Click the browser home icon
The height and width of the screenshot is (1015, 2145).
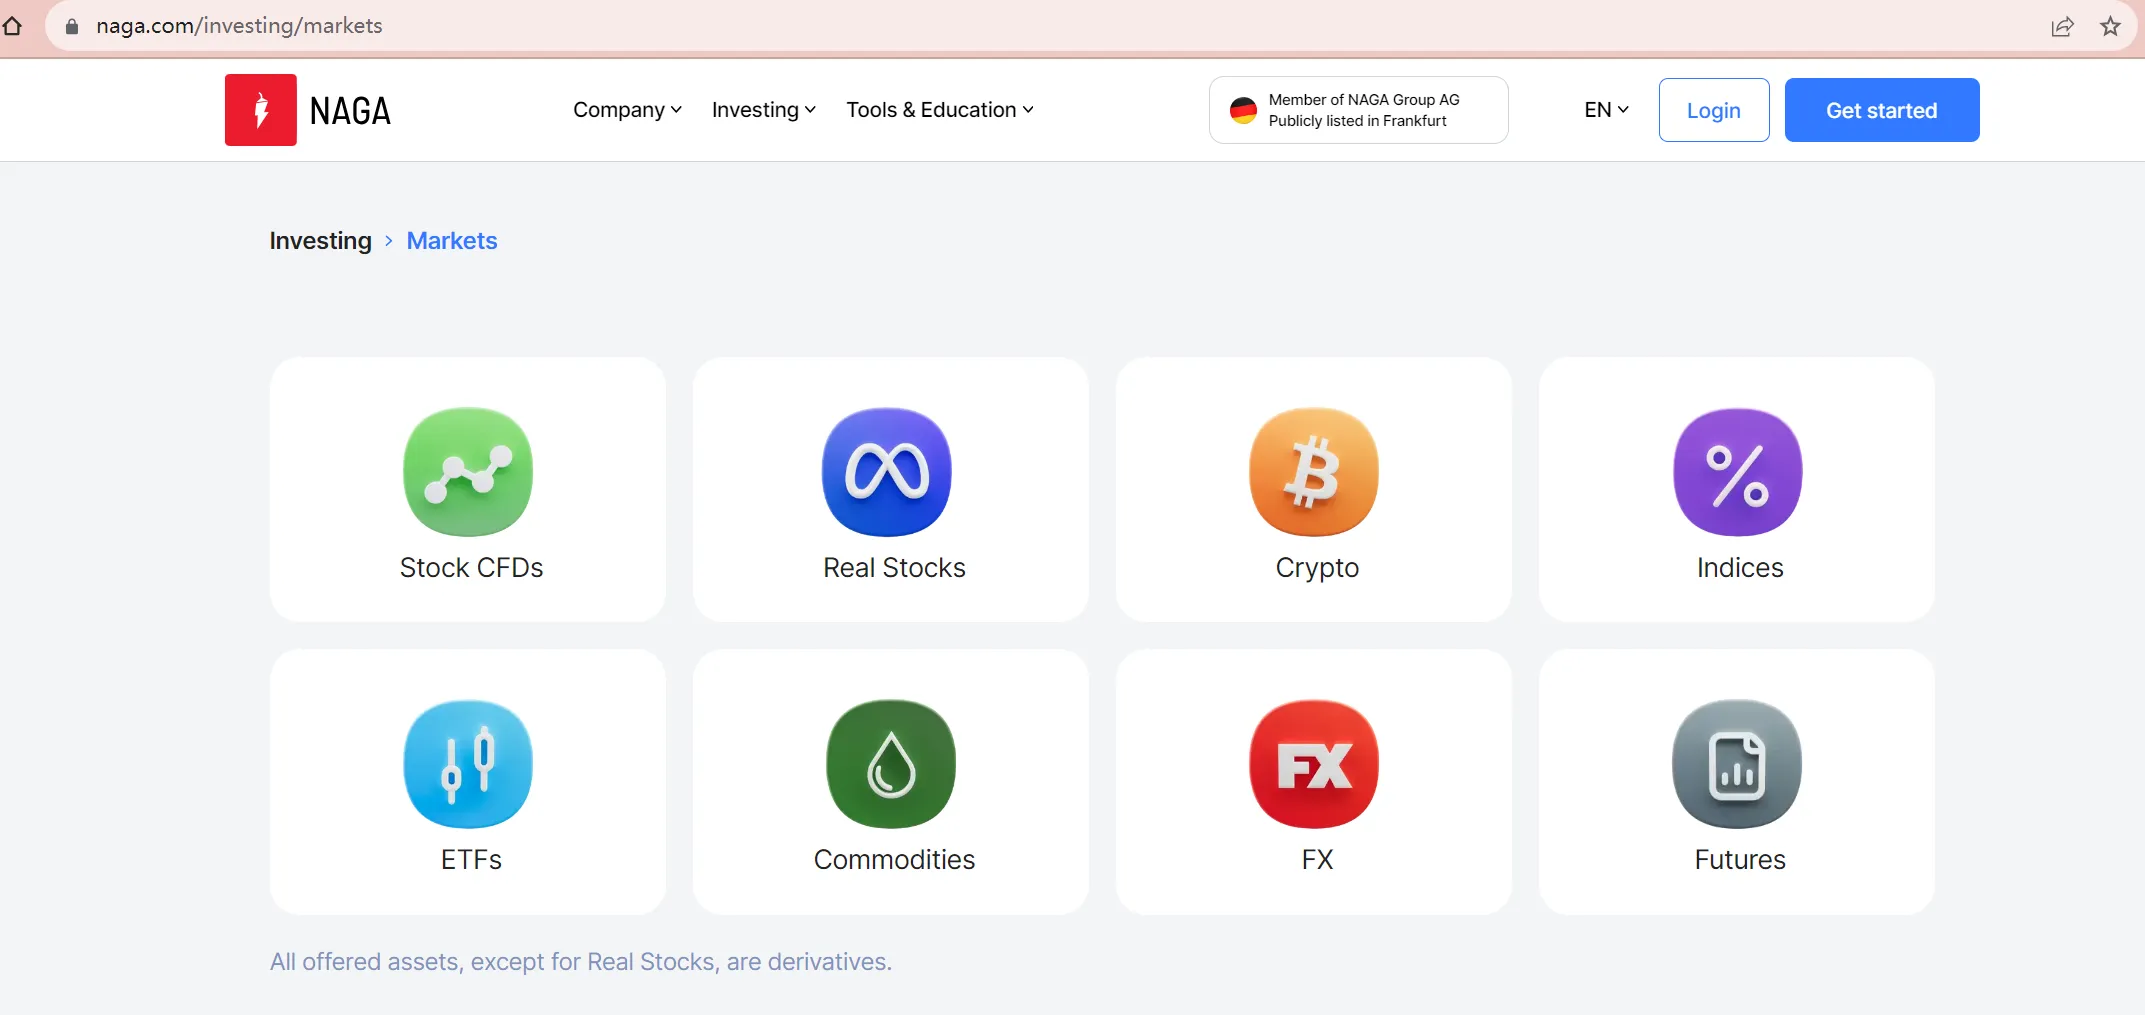point(13,26)
